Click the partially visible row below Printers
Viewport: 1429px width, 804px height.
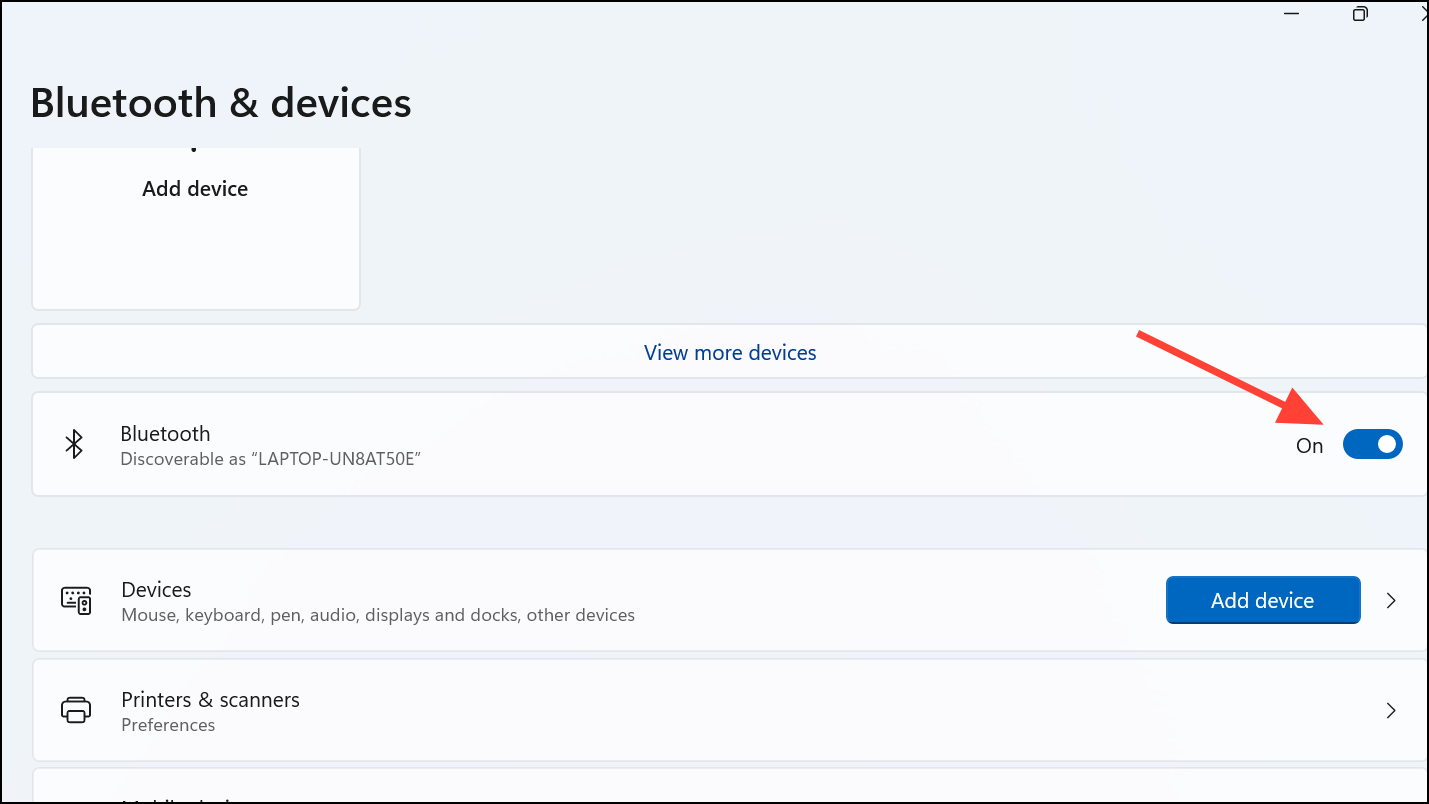tap(700, 790)
